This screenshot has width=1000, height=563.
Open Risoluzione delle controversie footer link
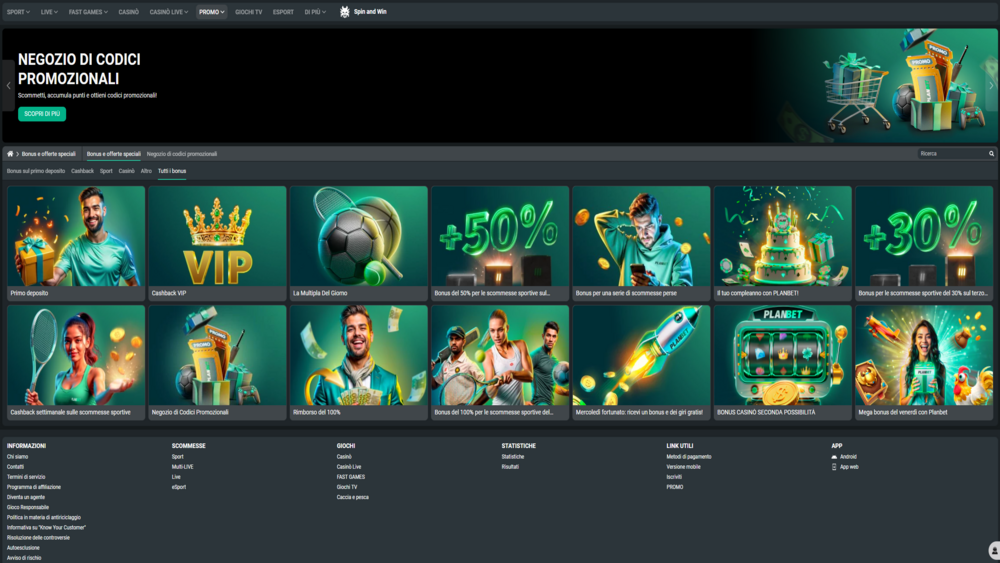point(38,537)
